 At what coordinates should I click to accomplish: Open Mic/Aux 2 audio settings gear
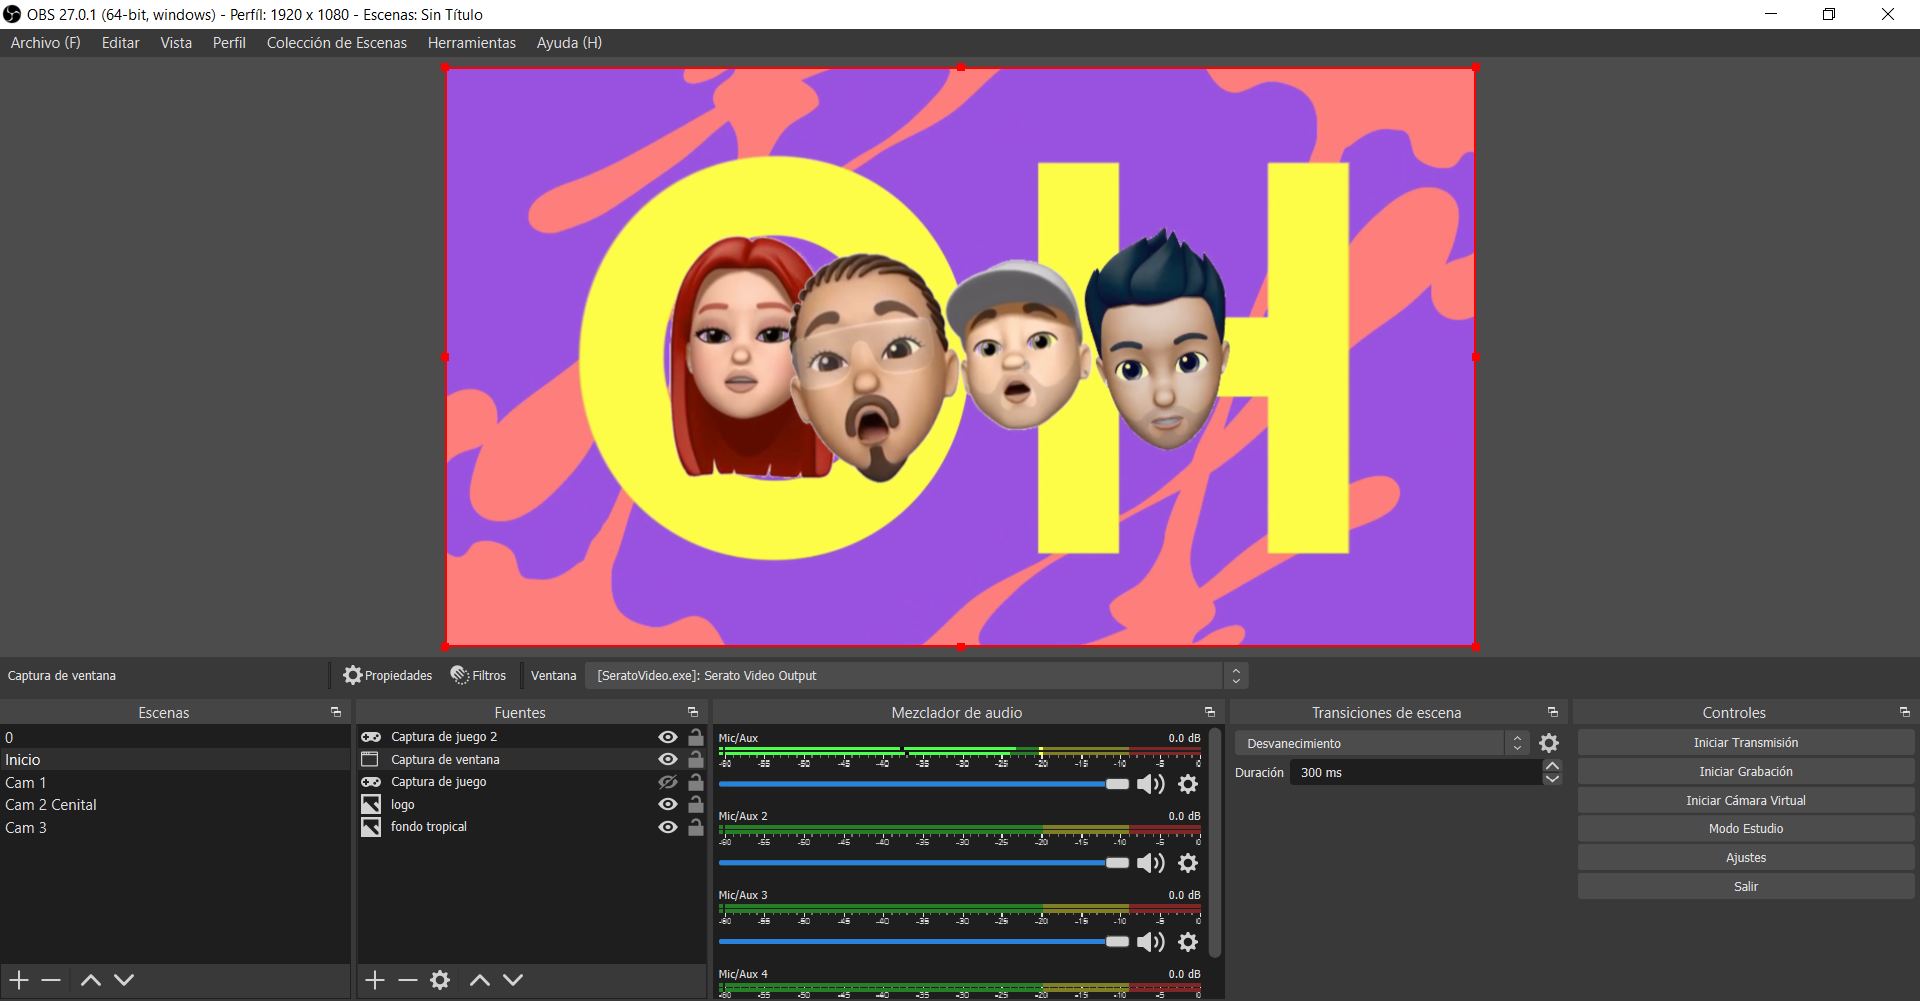click(1188, 863)
